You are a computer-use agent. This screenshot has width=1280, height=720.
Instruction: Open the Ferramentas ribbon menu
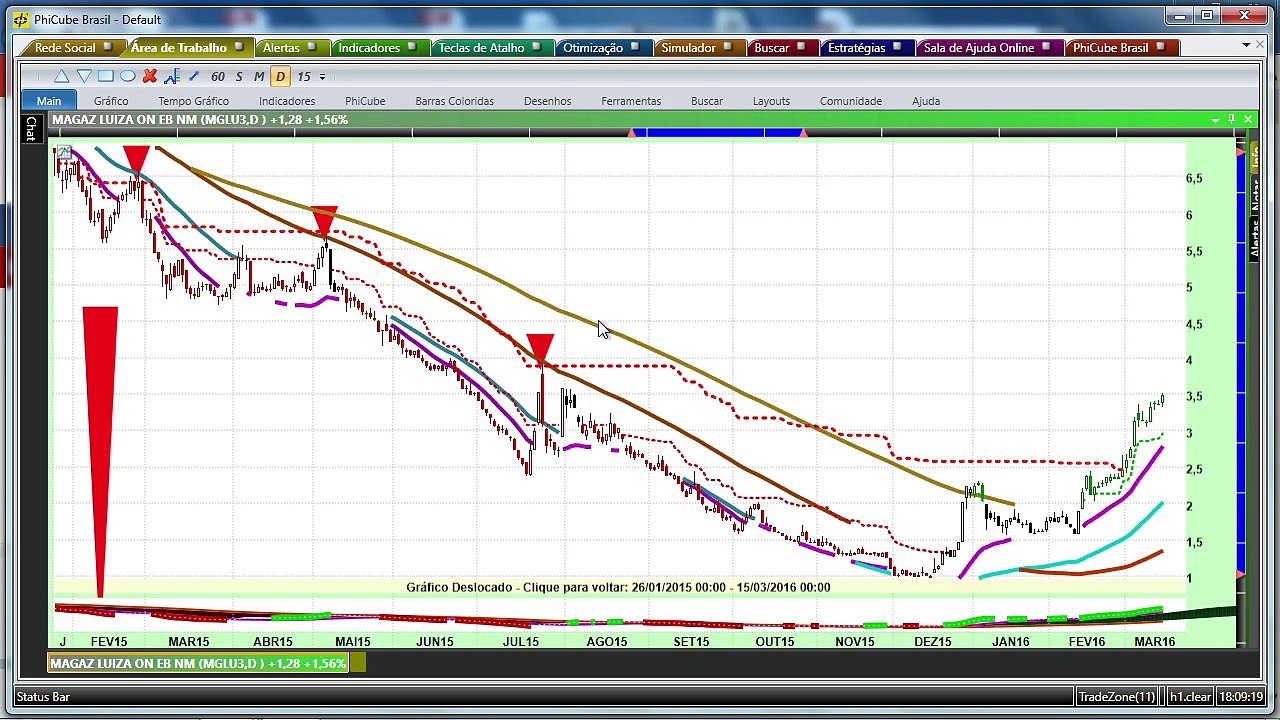pos(631,101)
